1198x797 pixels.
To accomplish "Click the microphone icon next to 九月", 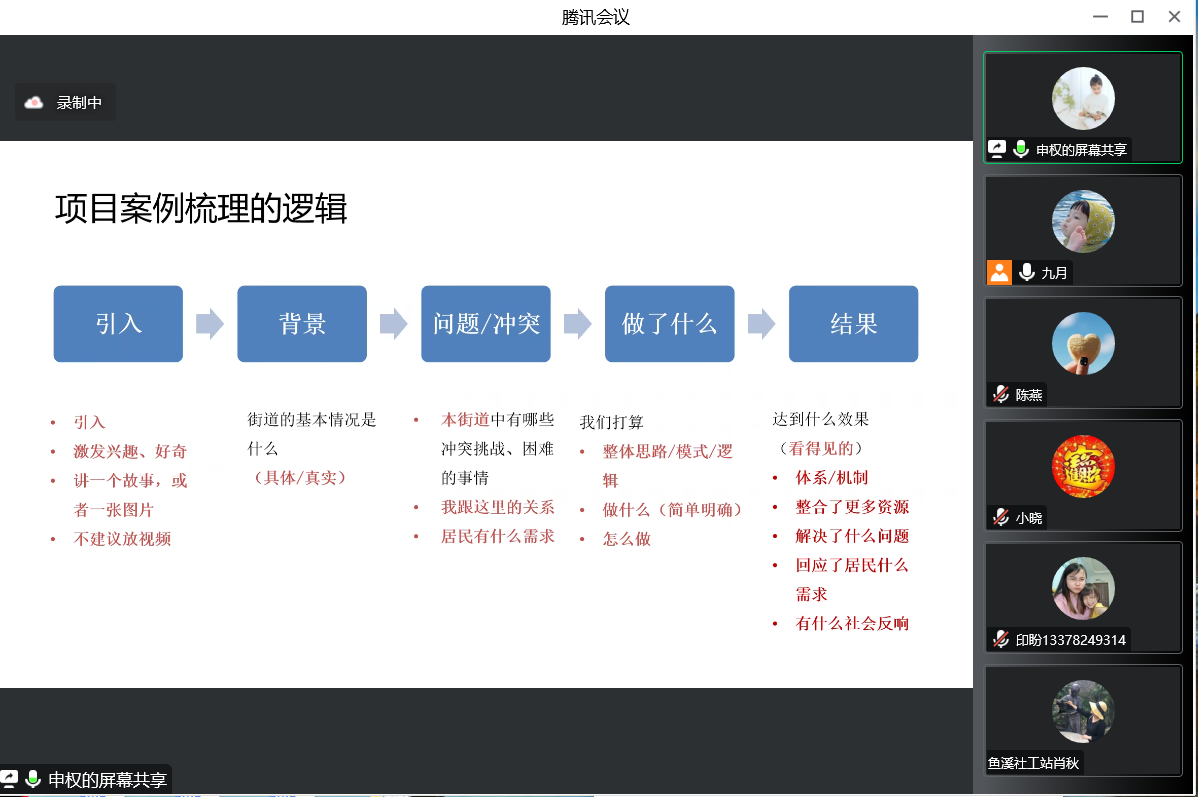I will click(x=1026, y=272).
